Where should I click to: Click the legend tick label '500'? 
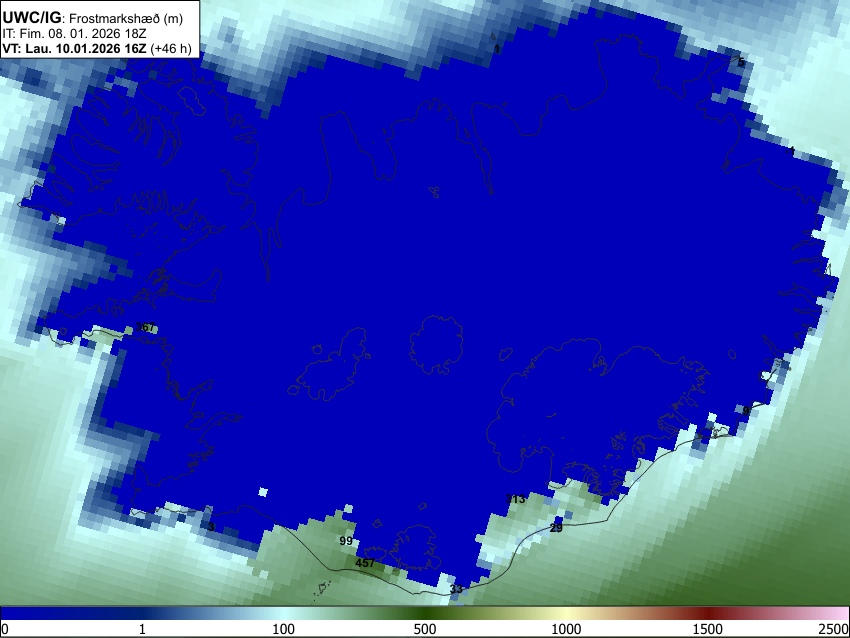424,629
